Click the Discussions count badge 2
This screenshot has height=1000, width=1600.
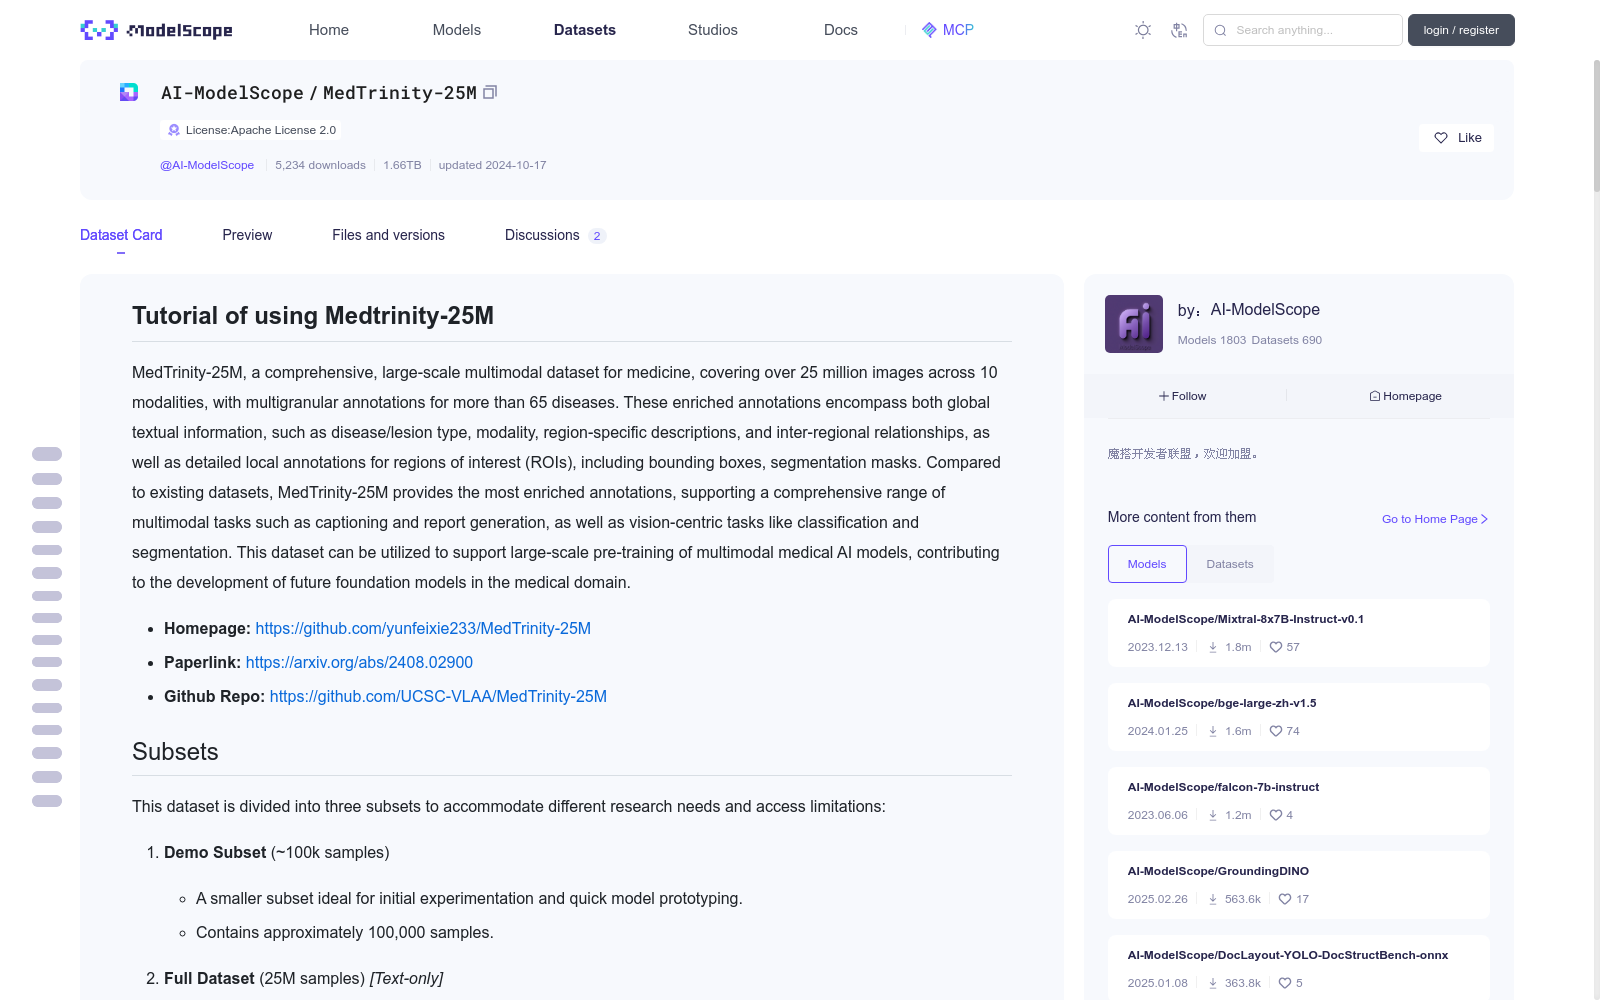pyautogui.click(x=597, y=236)
